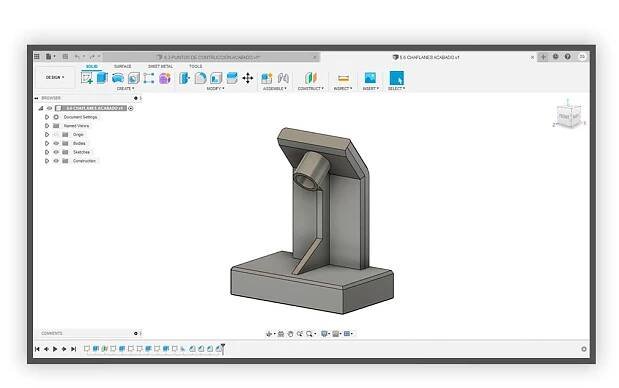This screenshot has width=619, height=388.
Task: Toggle visibility of Bodies folder
Action: [x=56, y=143]
